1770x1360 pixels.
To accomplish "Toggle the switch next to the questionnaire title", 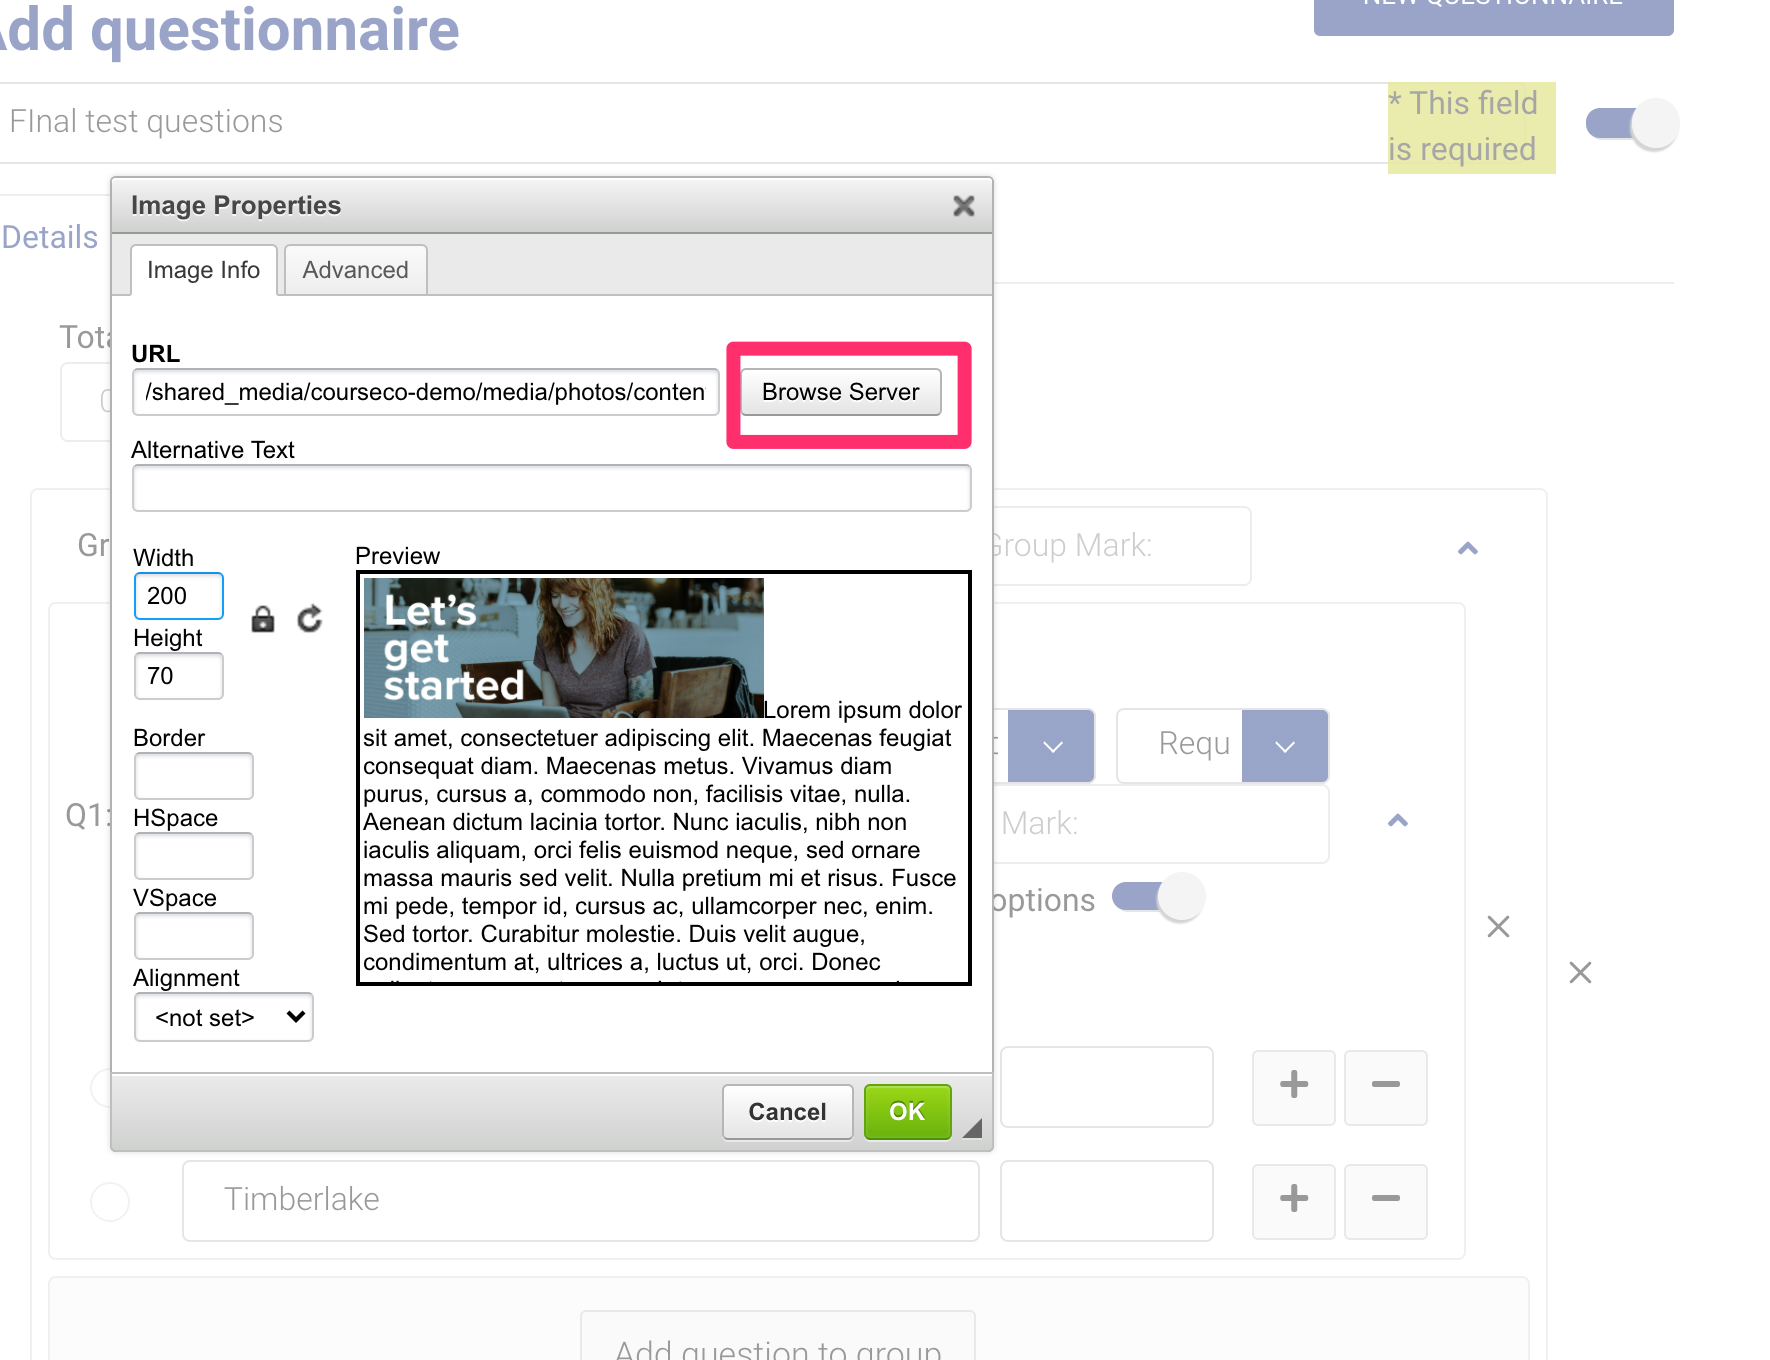I will pos(1631,124).
